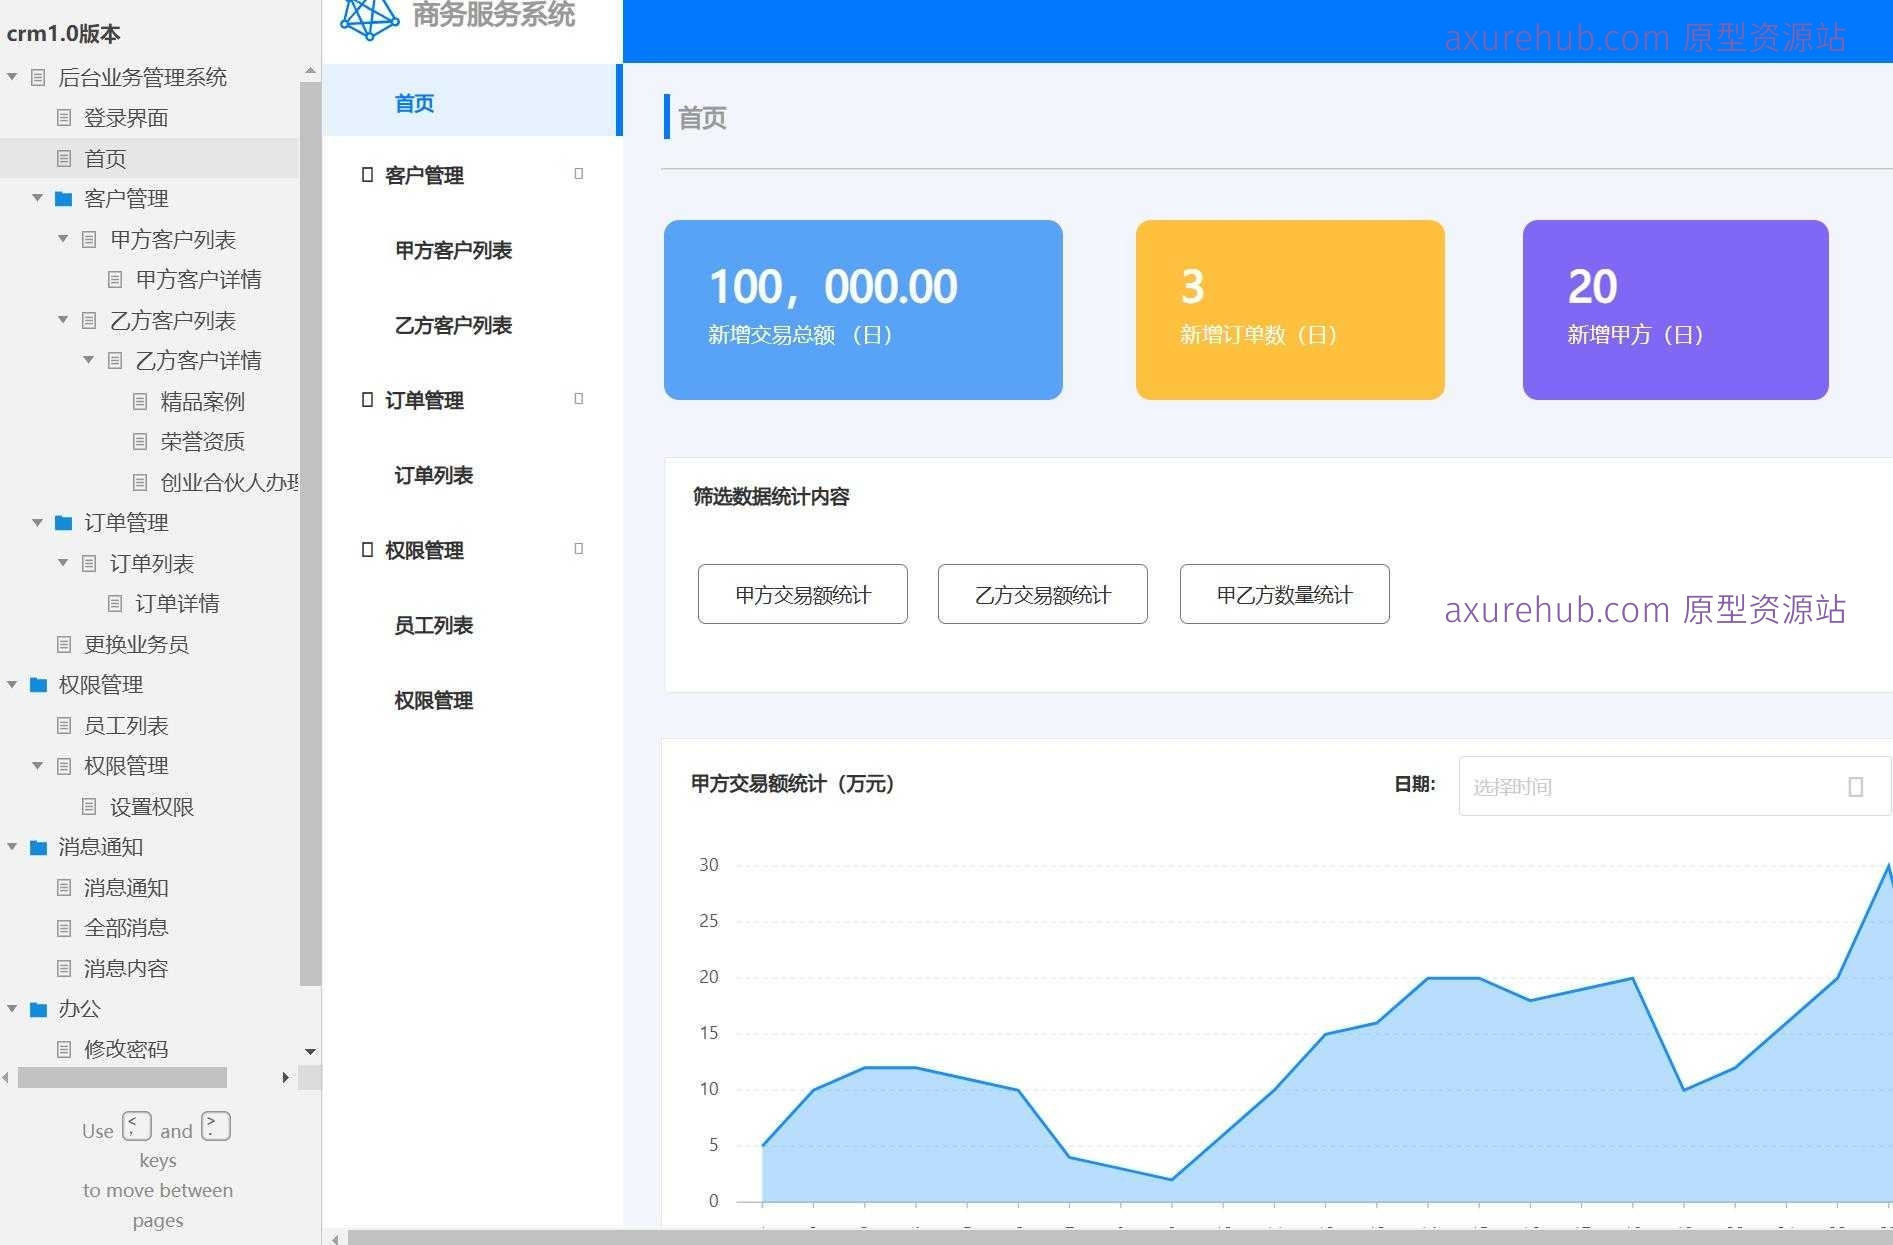Click the page icon beside 登录界面

point(64,118)
